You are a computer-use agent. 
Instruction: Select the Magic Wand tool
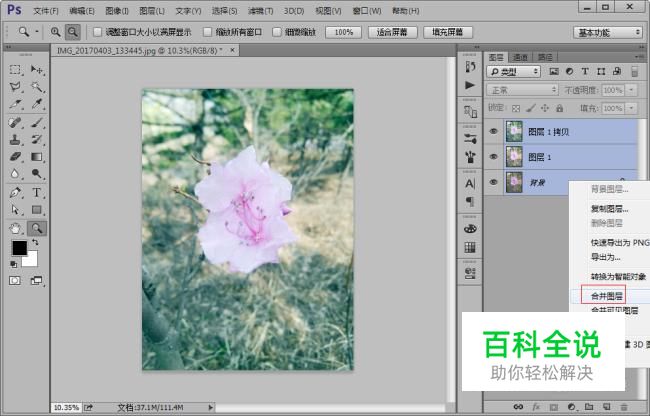[x=37, y=87]
